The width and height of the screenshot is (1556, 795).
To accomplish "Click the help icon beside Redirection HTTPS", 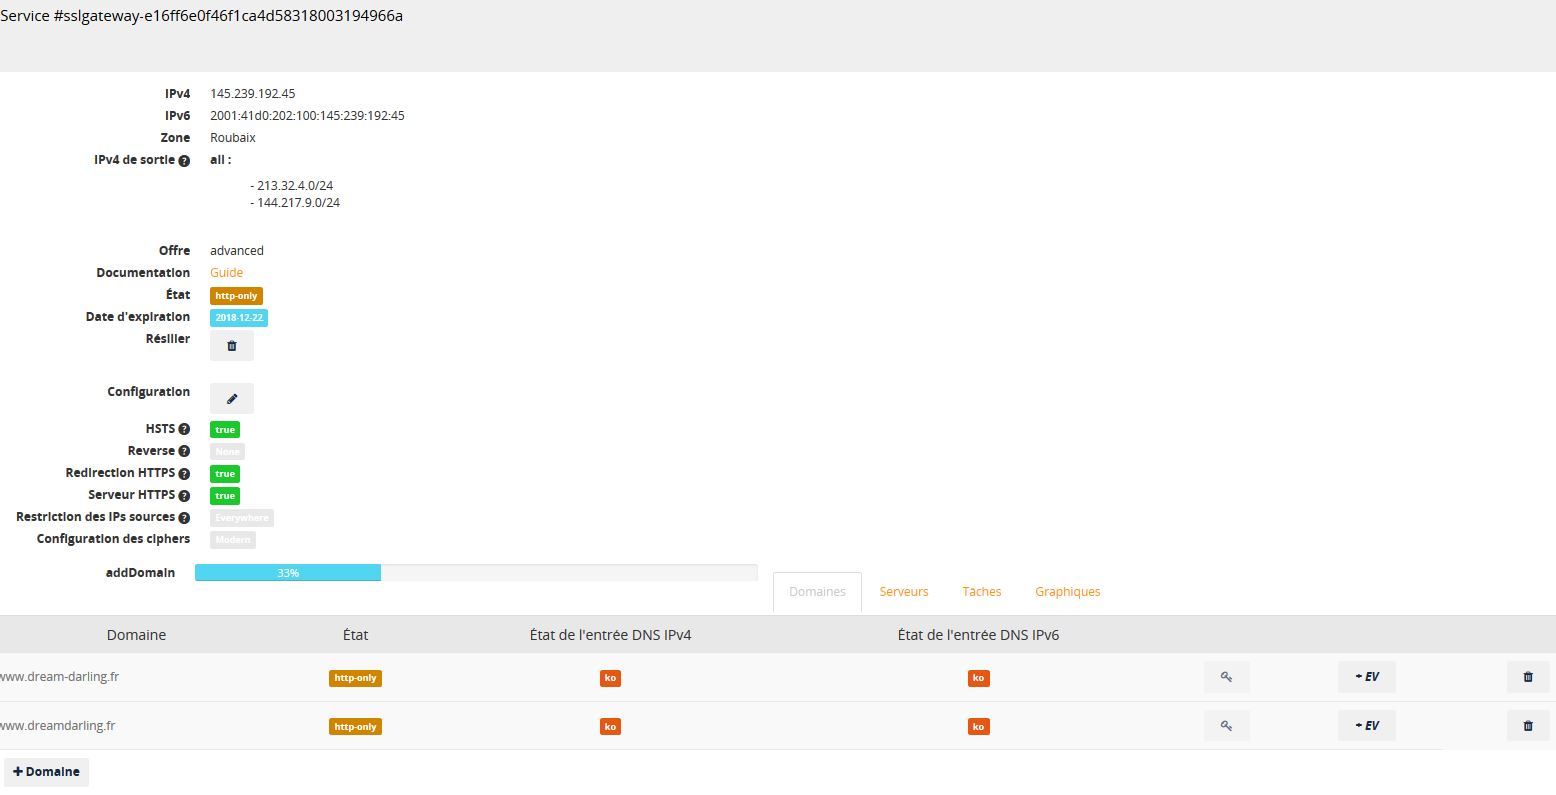I will coord(184,473).
